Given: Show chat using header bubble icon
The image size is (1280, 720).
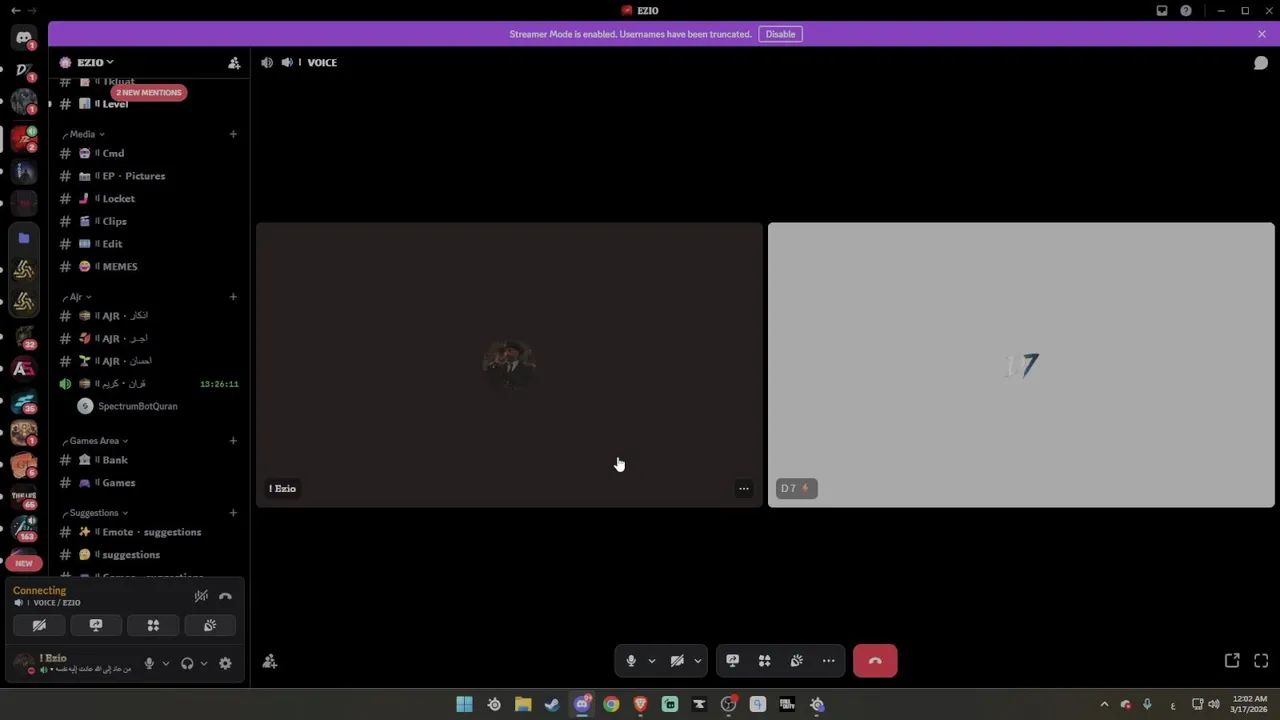Looking at the screenshot, I should (1261, 63).
